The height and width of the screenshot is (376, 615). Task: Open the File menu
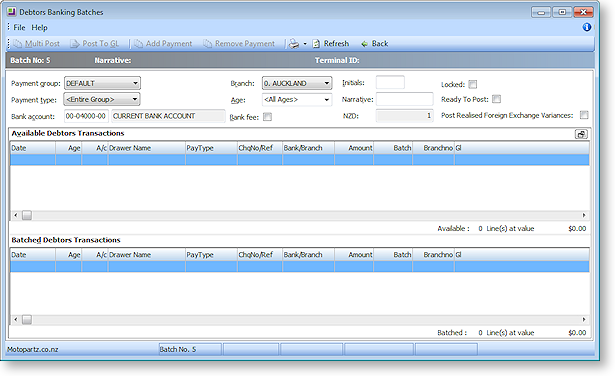coord(19,27)
